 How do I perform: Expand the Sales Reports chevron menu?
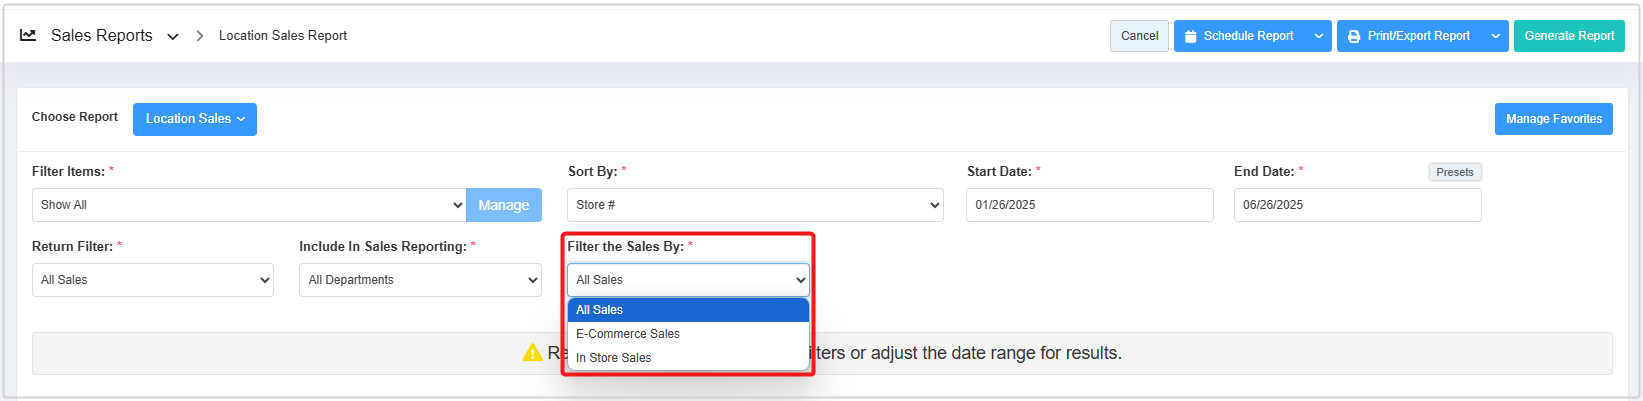[173, 36]
